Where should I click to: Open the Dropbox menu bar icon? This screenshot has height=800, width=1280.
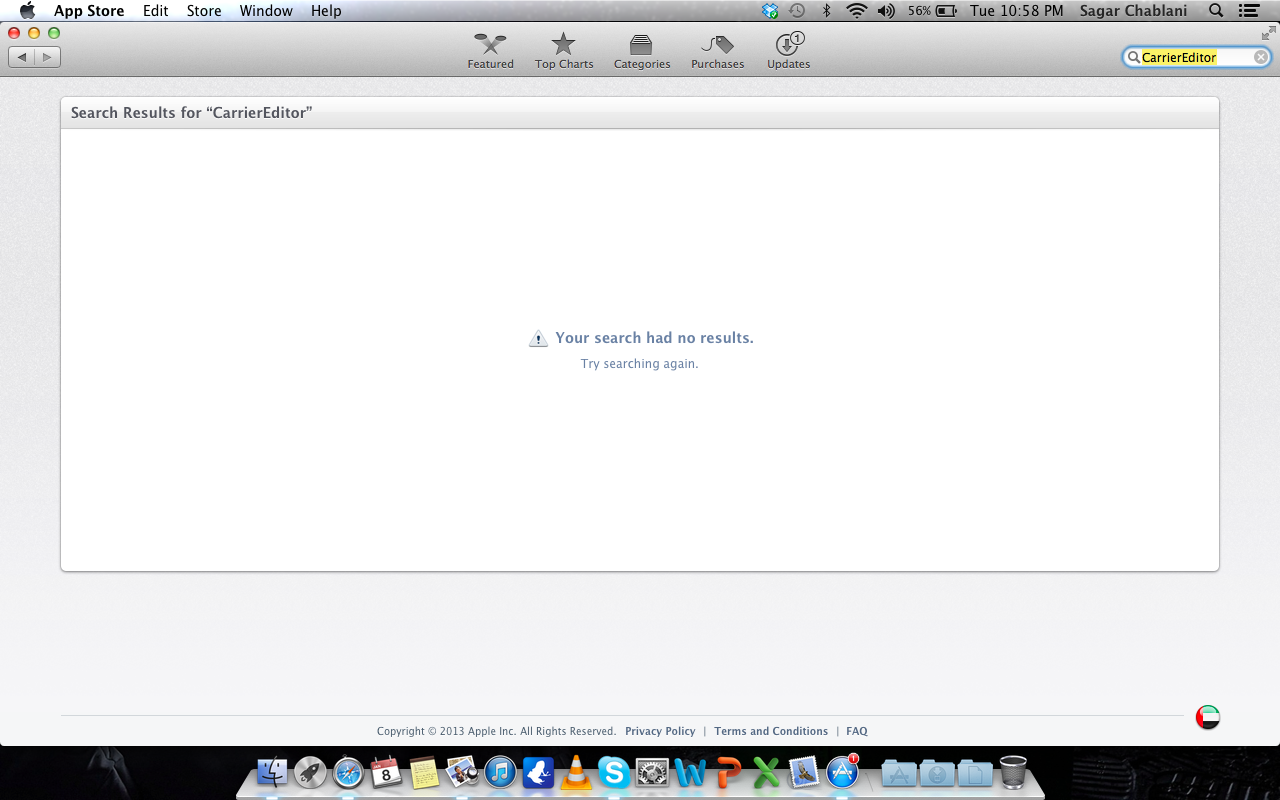click(x=769, y=11)
